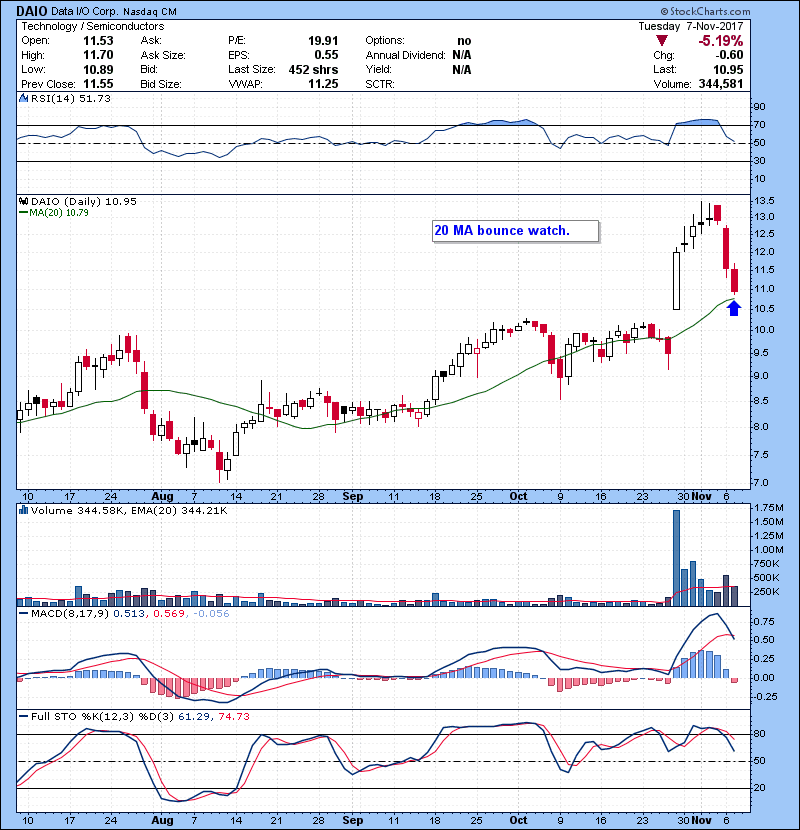Click the stochastic %D value '74.73'

pyautogui.click(x=233, y=717)
